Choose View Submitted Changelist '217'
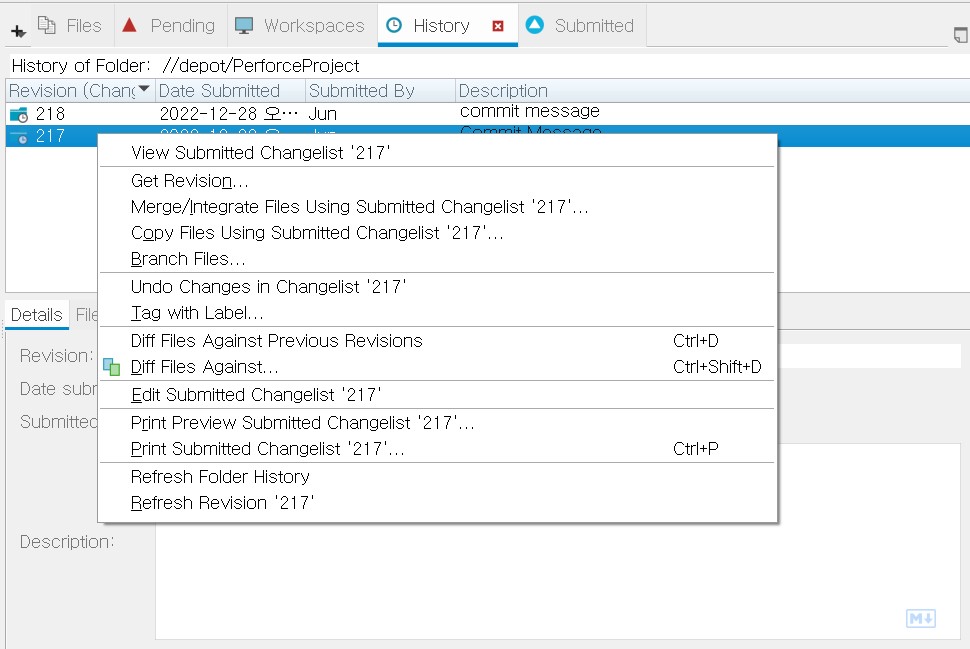Screen dimensions: 970x649 260,153
